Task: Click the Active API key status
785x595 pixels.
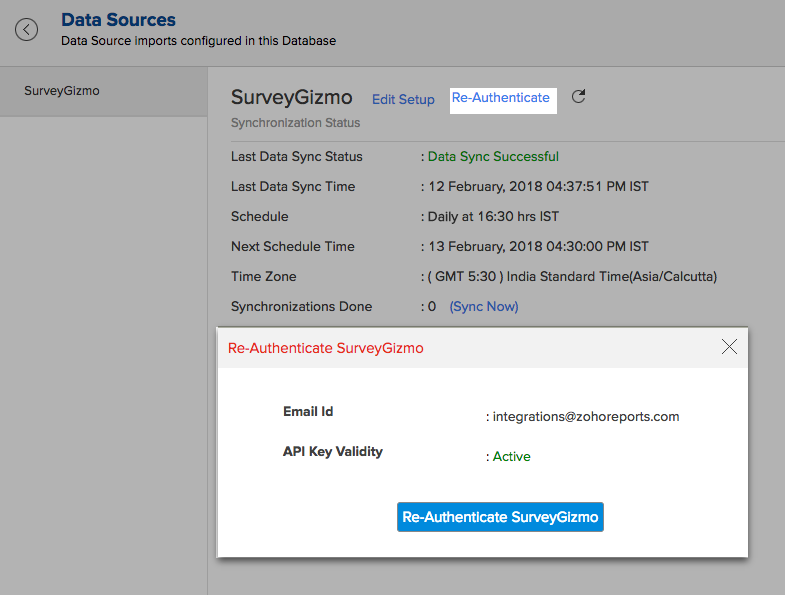Action: 511,457
